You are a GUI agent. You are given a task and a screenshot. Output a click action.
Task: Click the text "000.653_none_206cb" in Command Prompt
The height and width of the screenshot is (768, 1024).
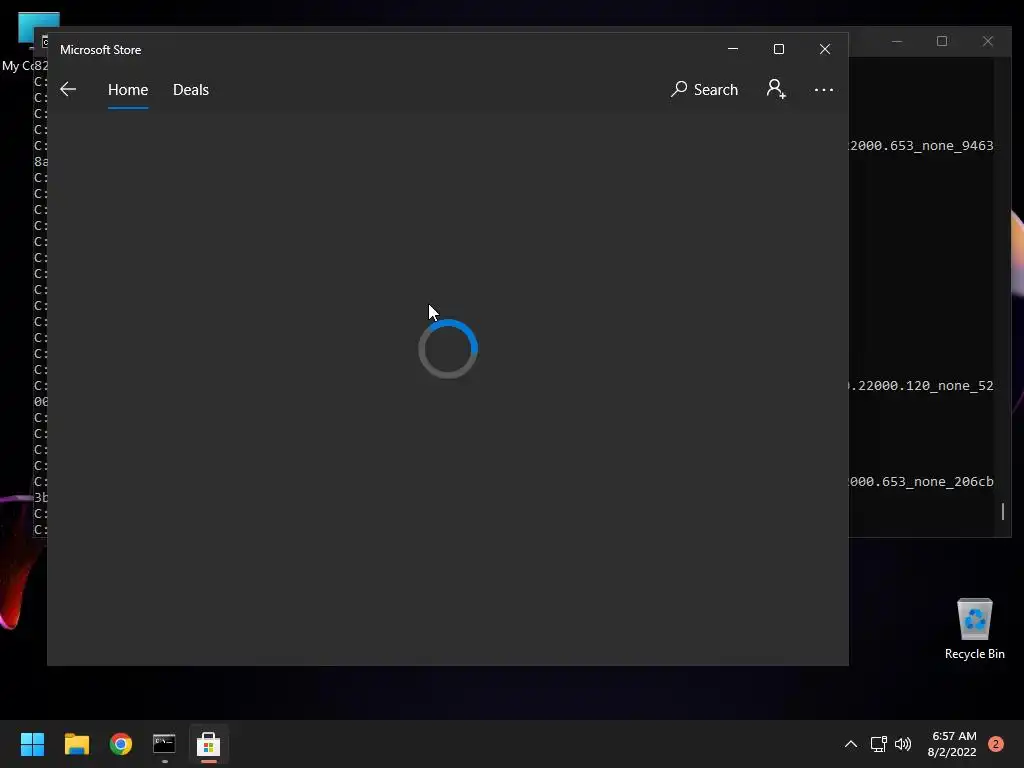[x=921, y=481]
